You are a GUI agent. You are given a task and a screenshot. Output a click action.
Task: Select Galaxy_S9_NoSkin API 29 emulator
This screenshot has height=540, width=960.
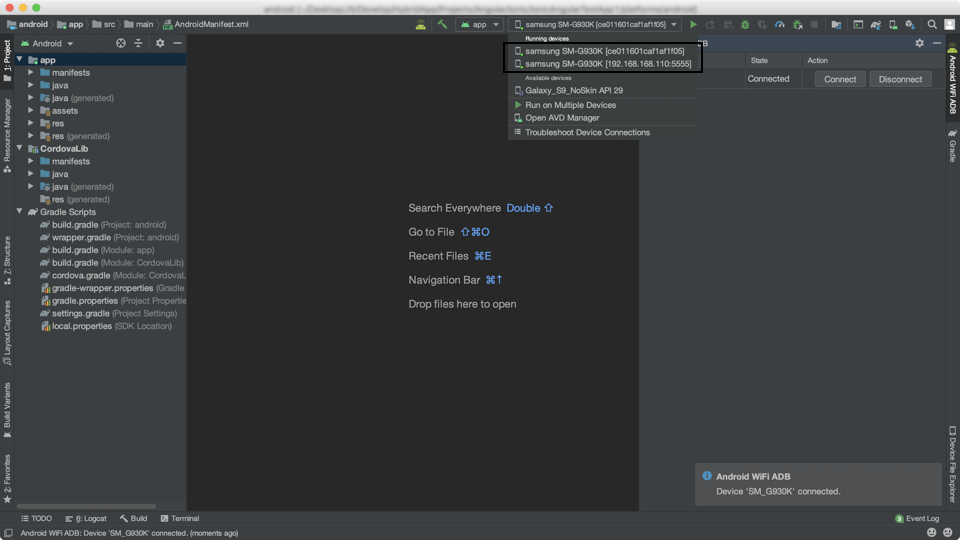point(602,90)
